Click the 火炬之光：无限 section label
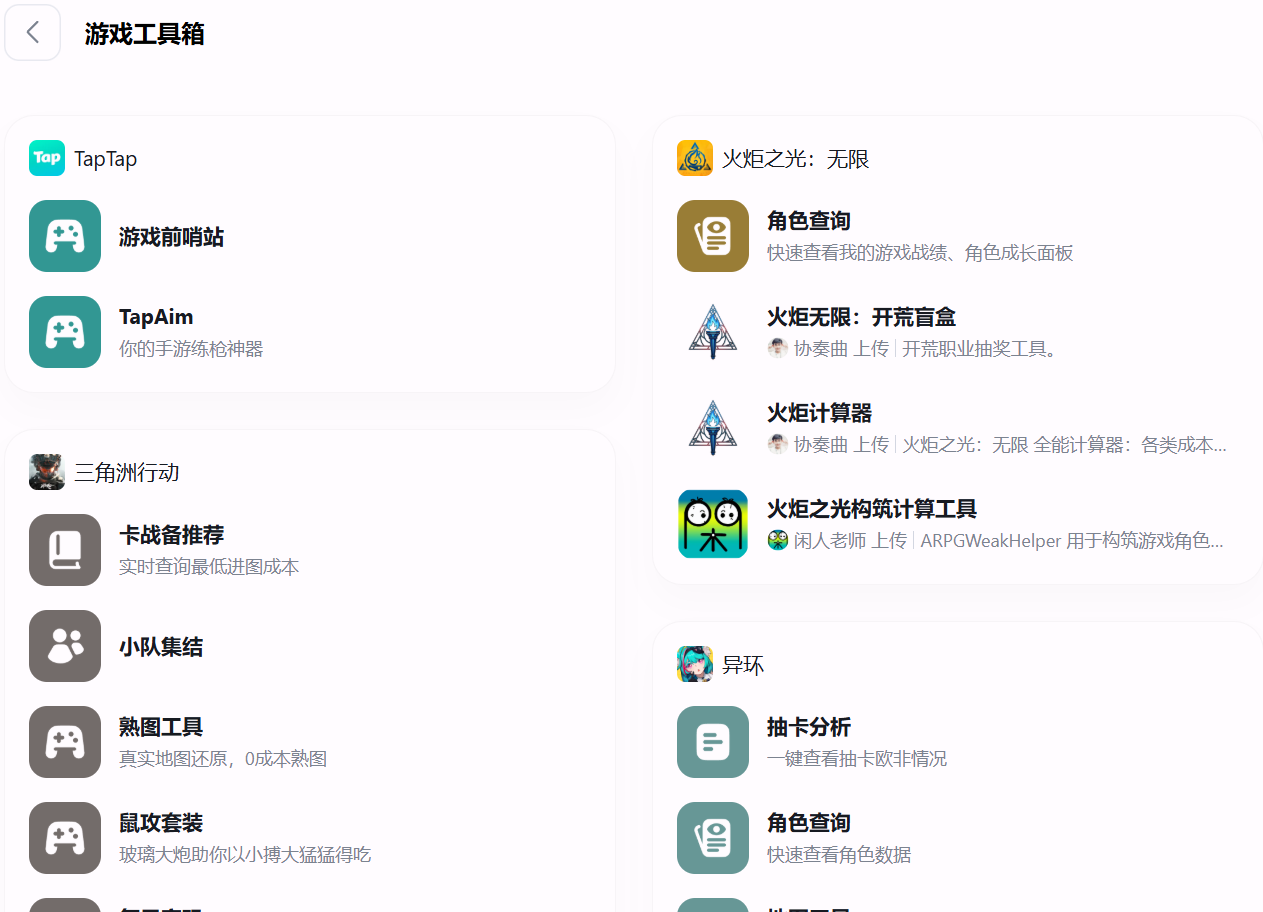The height and width of the screenshot is (912, 1263). 796,159
